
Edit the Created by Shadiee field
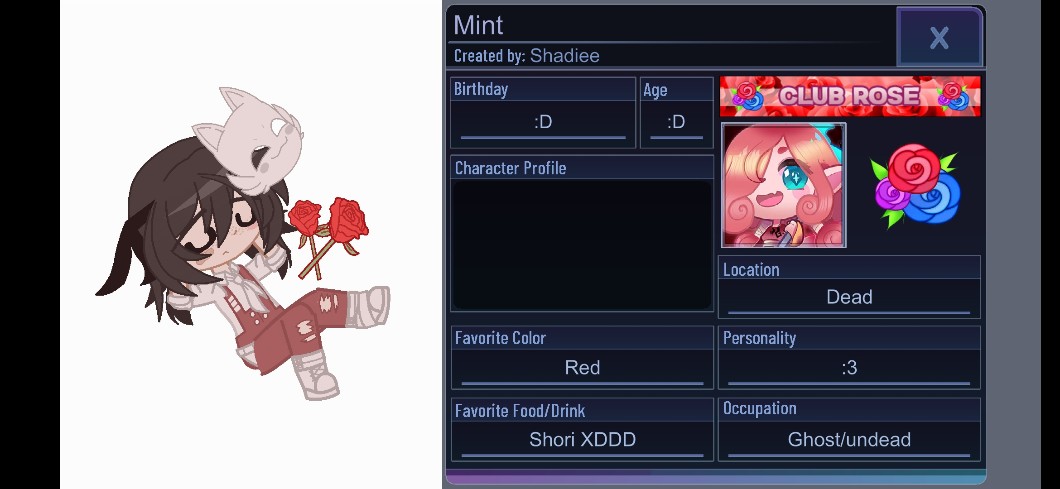[527, 55]
